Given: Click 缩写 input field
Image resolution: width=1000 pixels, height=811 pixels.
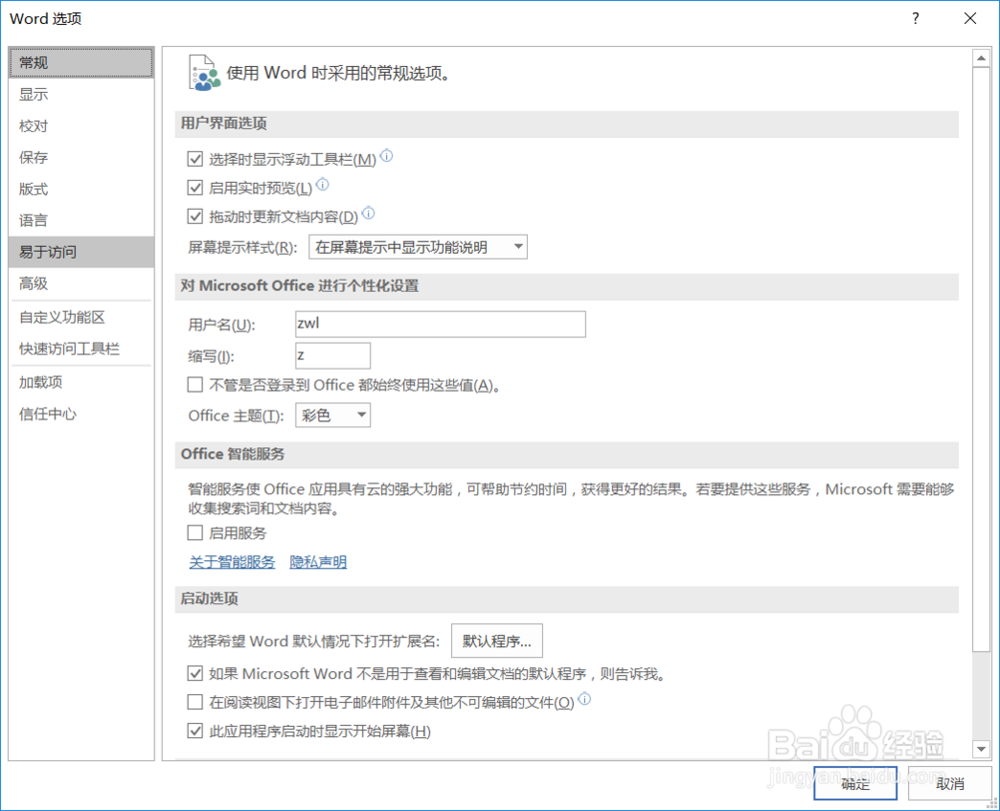Looking at the screenshot, I should (x=333, y=356).
